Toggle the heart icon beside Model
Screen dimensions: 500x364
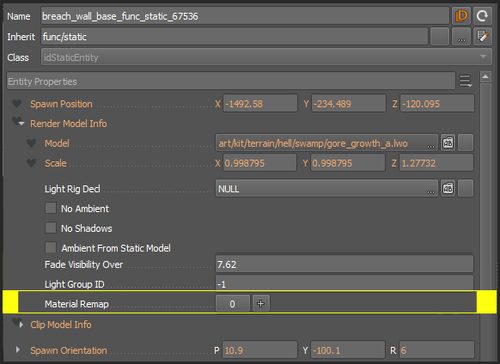31,143
